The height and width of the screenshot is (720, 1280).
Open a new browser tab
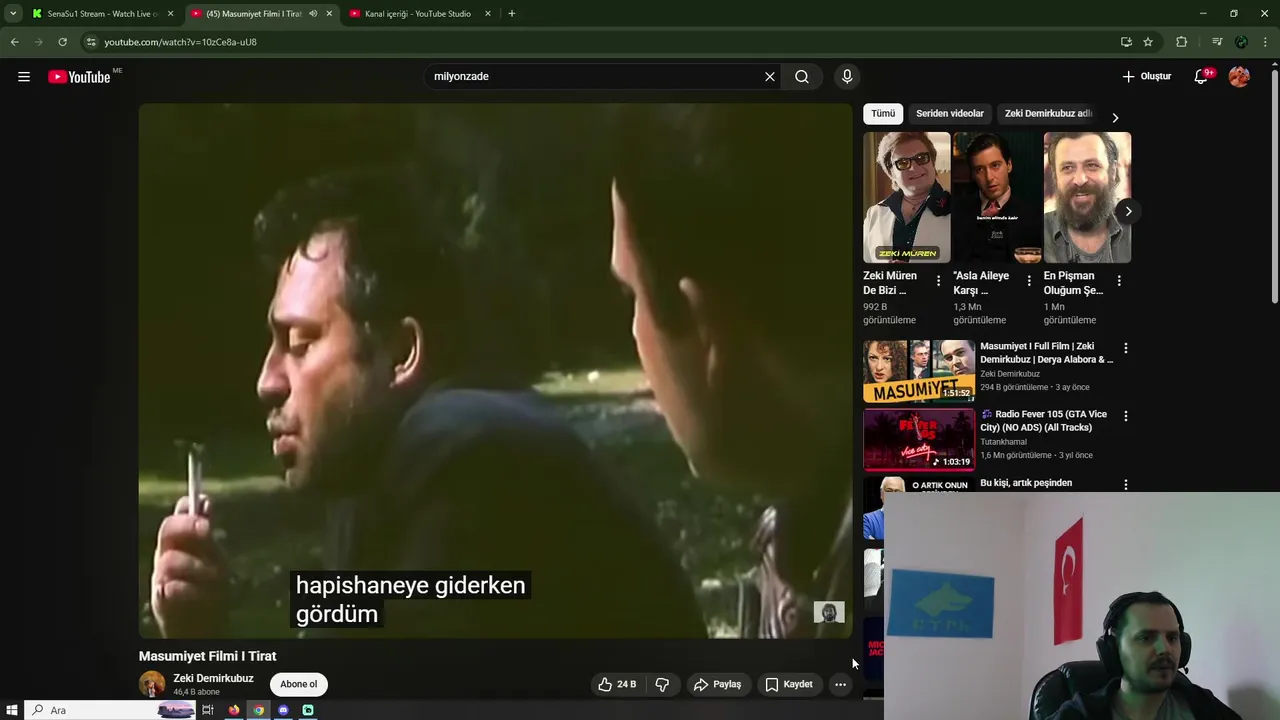pos(512,14)
